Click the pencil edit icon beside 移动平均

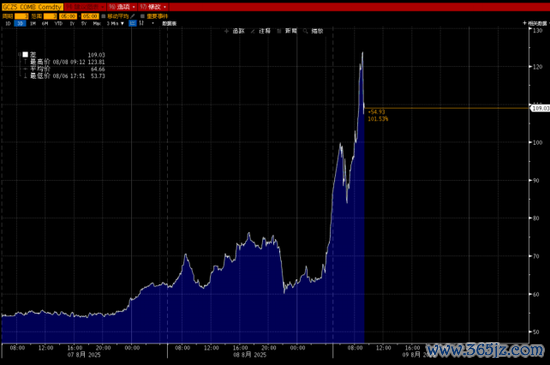133,16
